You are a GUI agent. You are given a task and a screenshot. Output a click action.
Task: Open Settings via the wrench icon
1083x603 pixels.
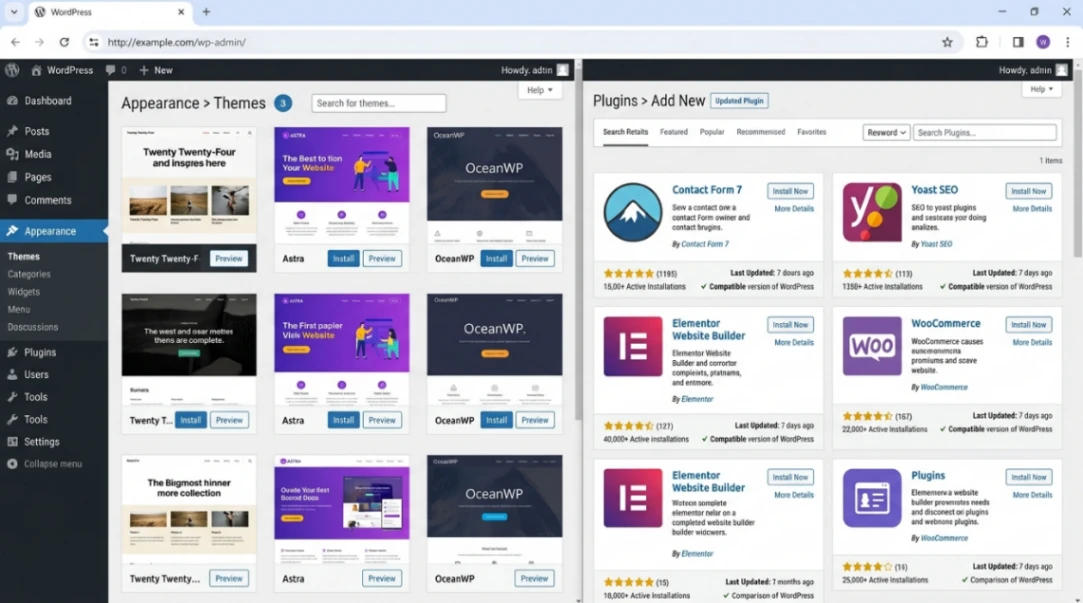pos(12,441)
